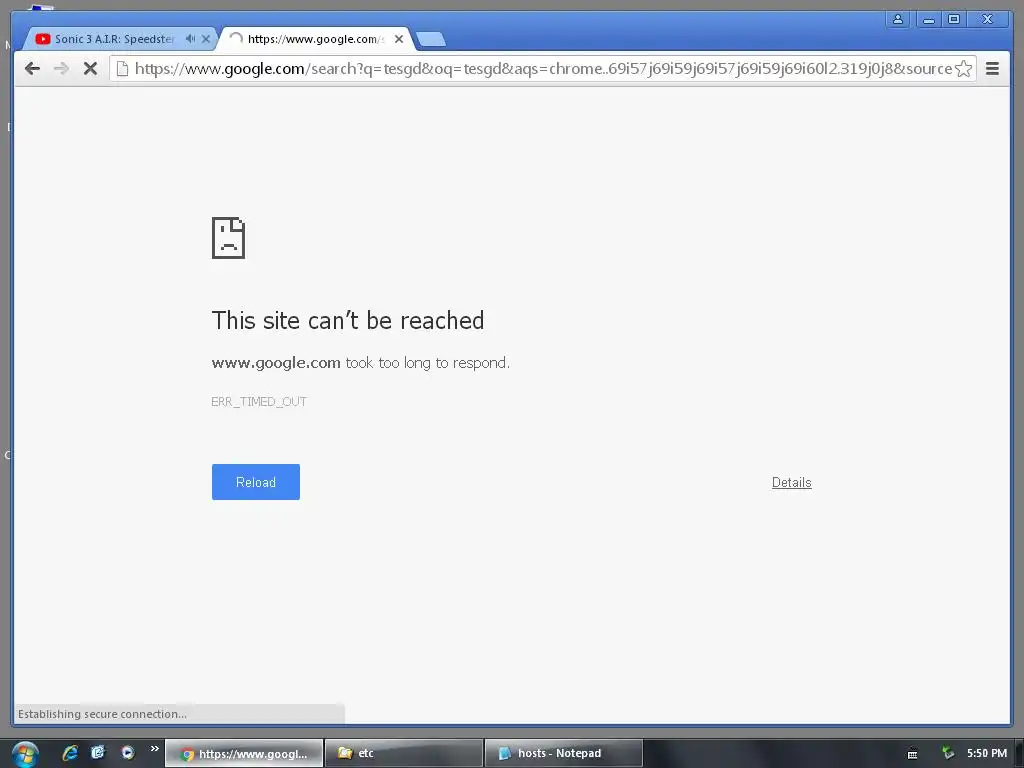Open the Windows Start menu
Image resolution: width=1024 pixels, height=768 pixels.
coord(25,754)
